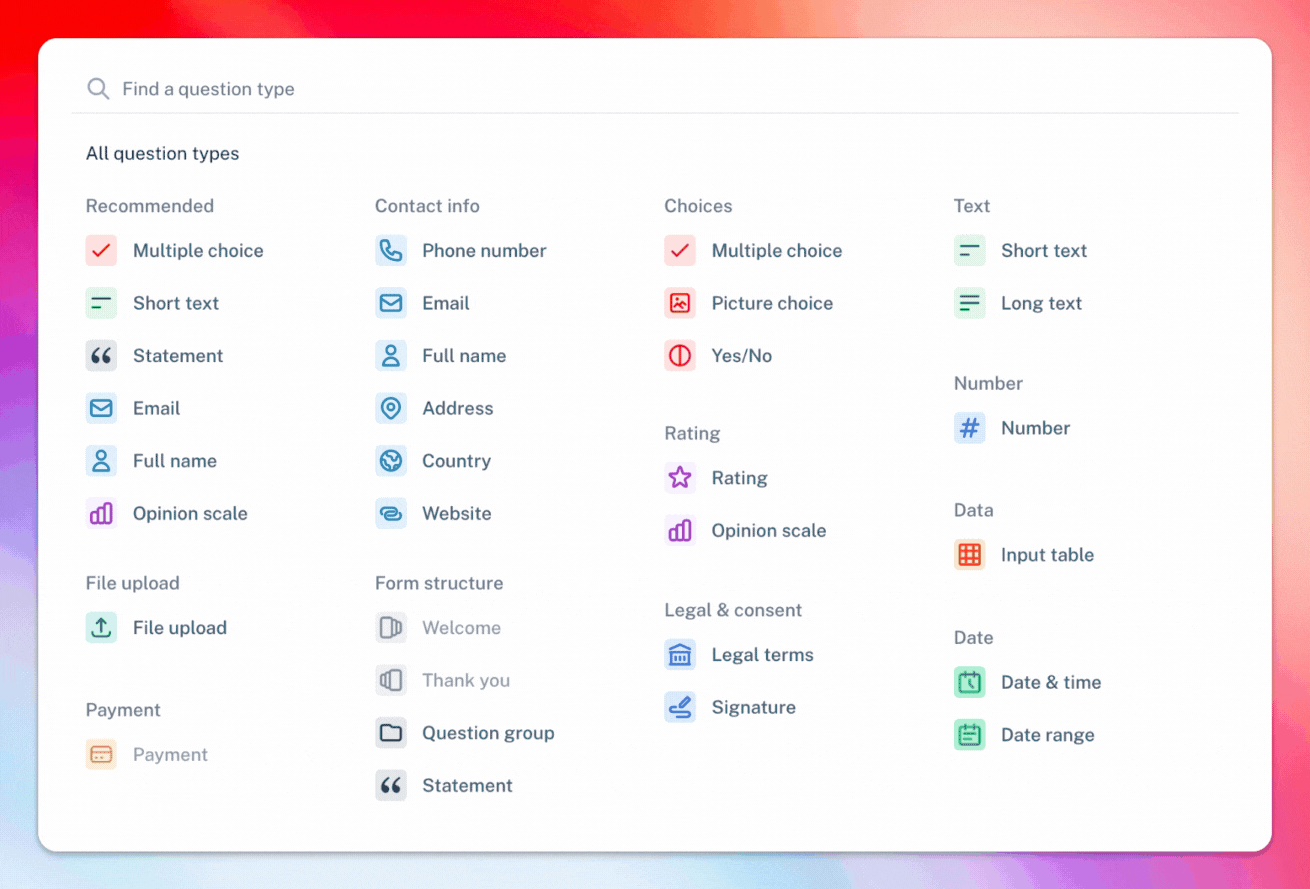Add a Long text question
Viewport: 1310px width, 889px height.
tap(1040, 303)
